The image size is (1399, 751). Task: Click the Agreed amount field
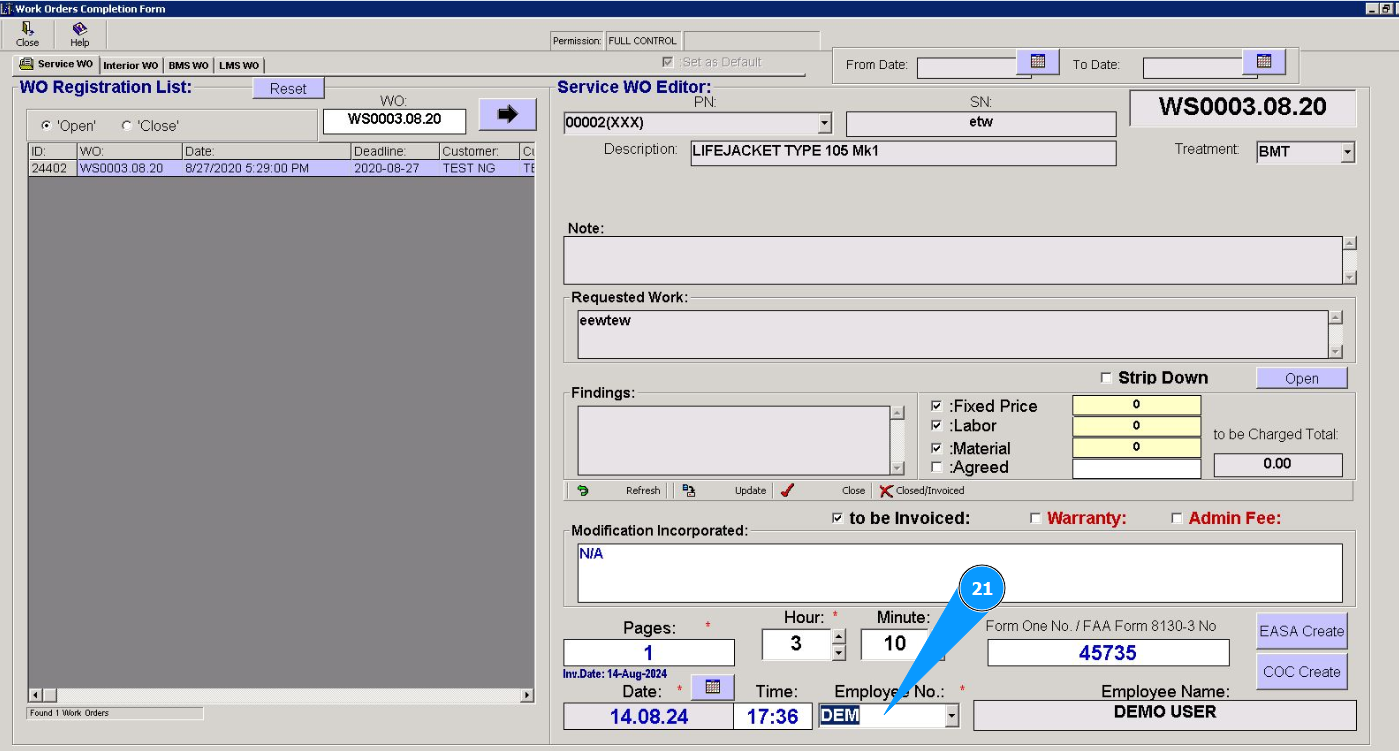coord(1136,469)
